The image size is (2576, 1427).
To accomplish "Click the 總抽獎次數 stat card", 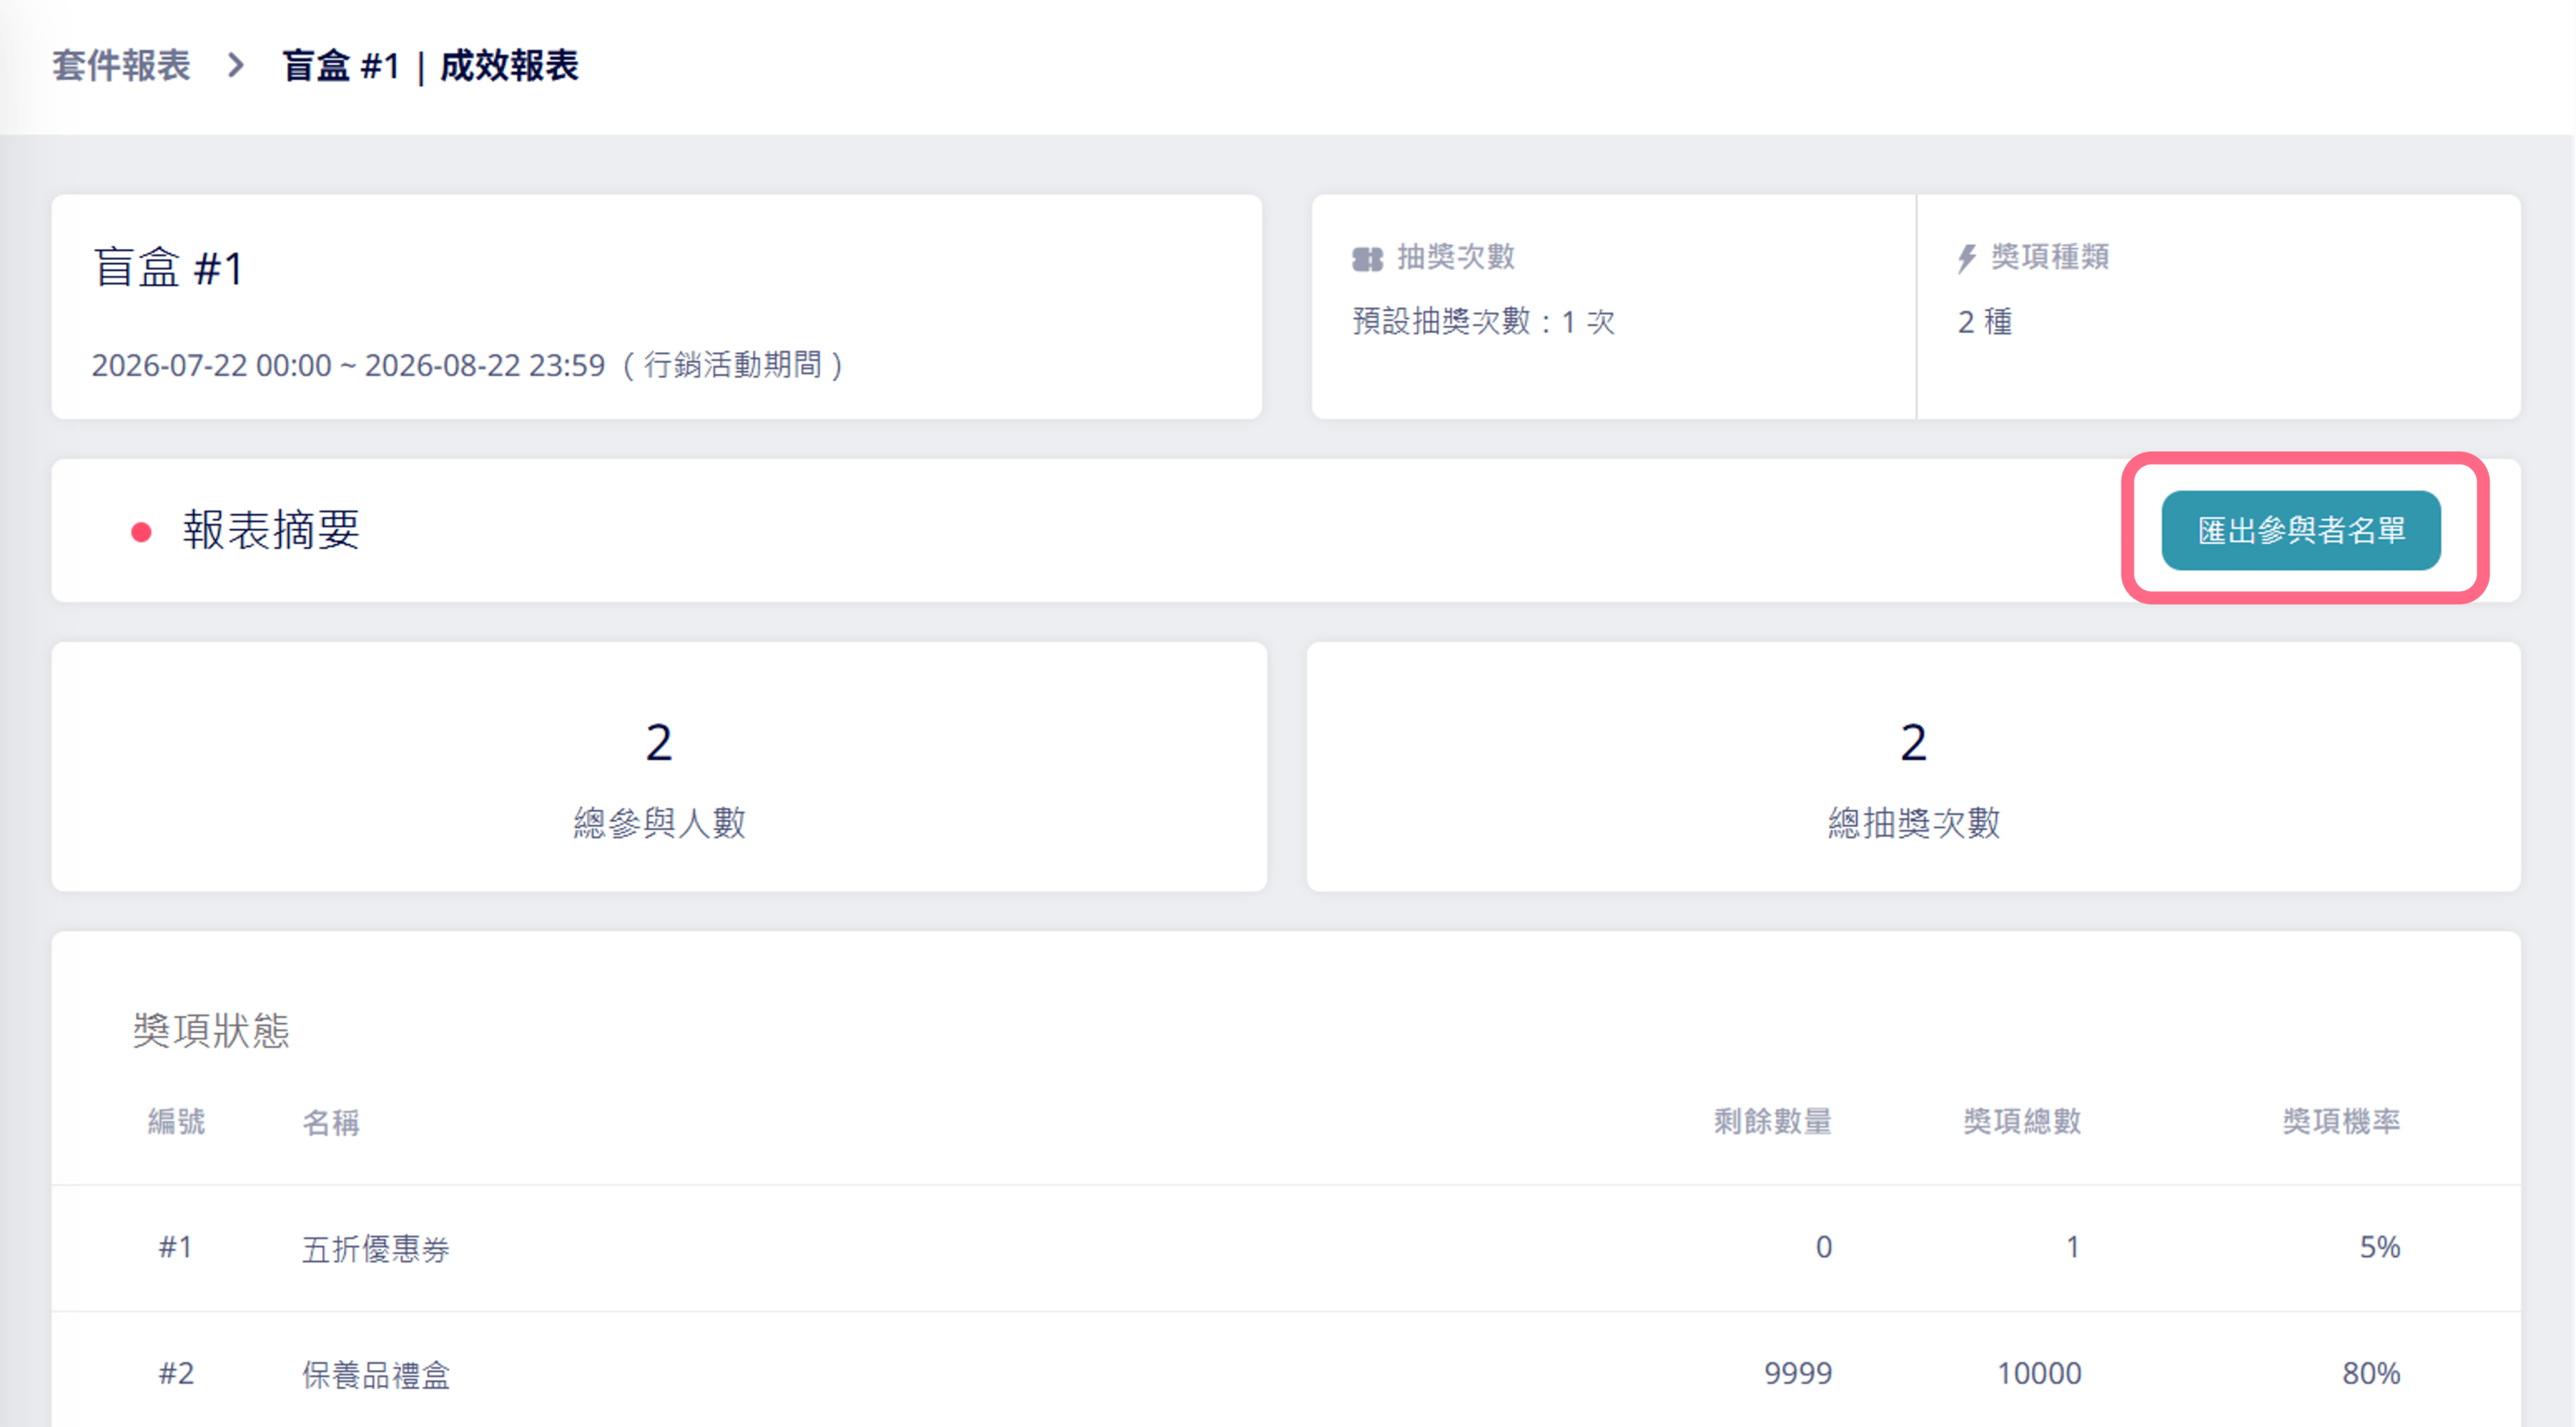I will pos(1913,767).
